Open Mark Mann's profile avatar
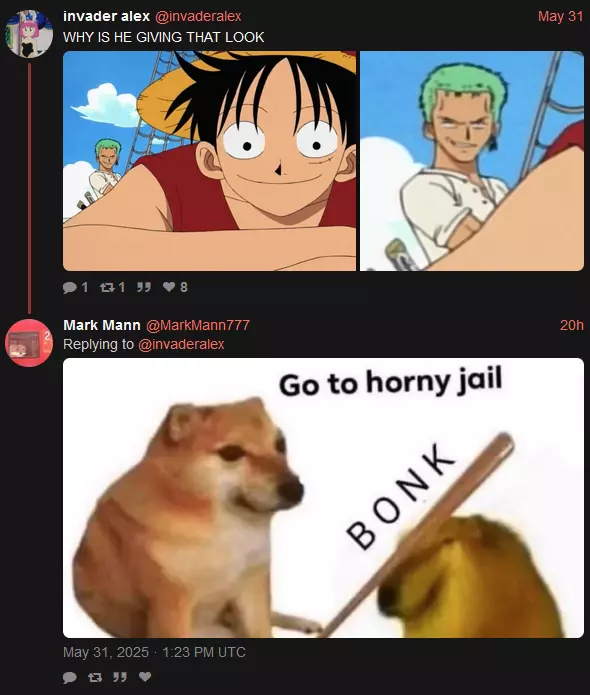Screen dimensions: 590x695 tap(29, 343)
